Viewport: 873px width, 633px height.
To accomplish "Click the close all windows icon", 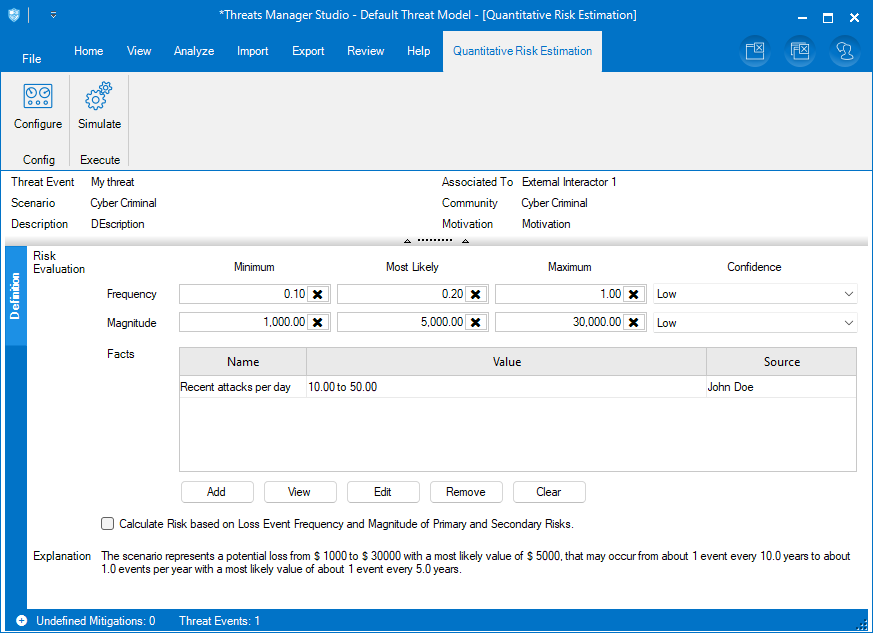I will point(799,51).
